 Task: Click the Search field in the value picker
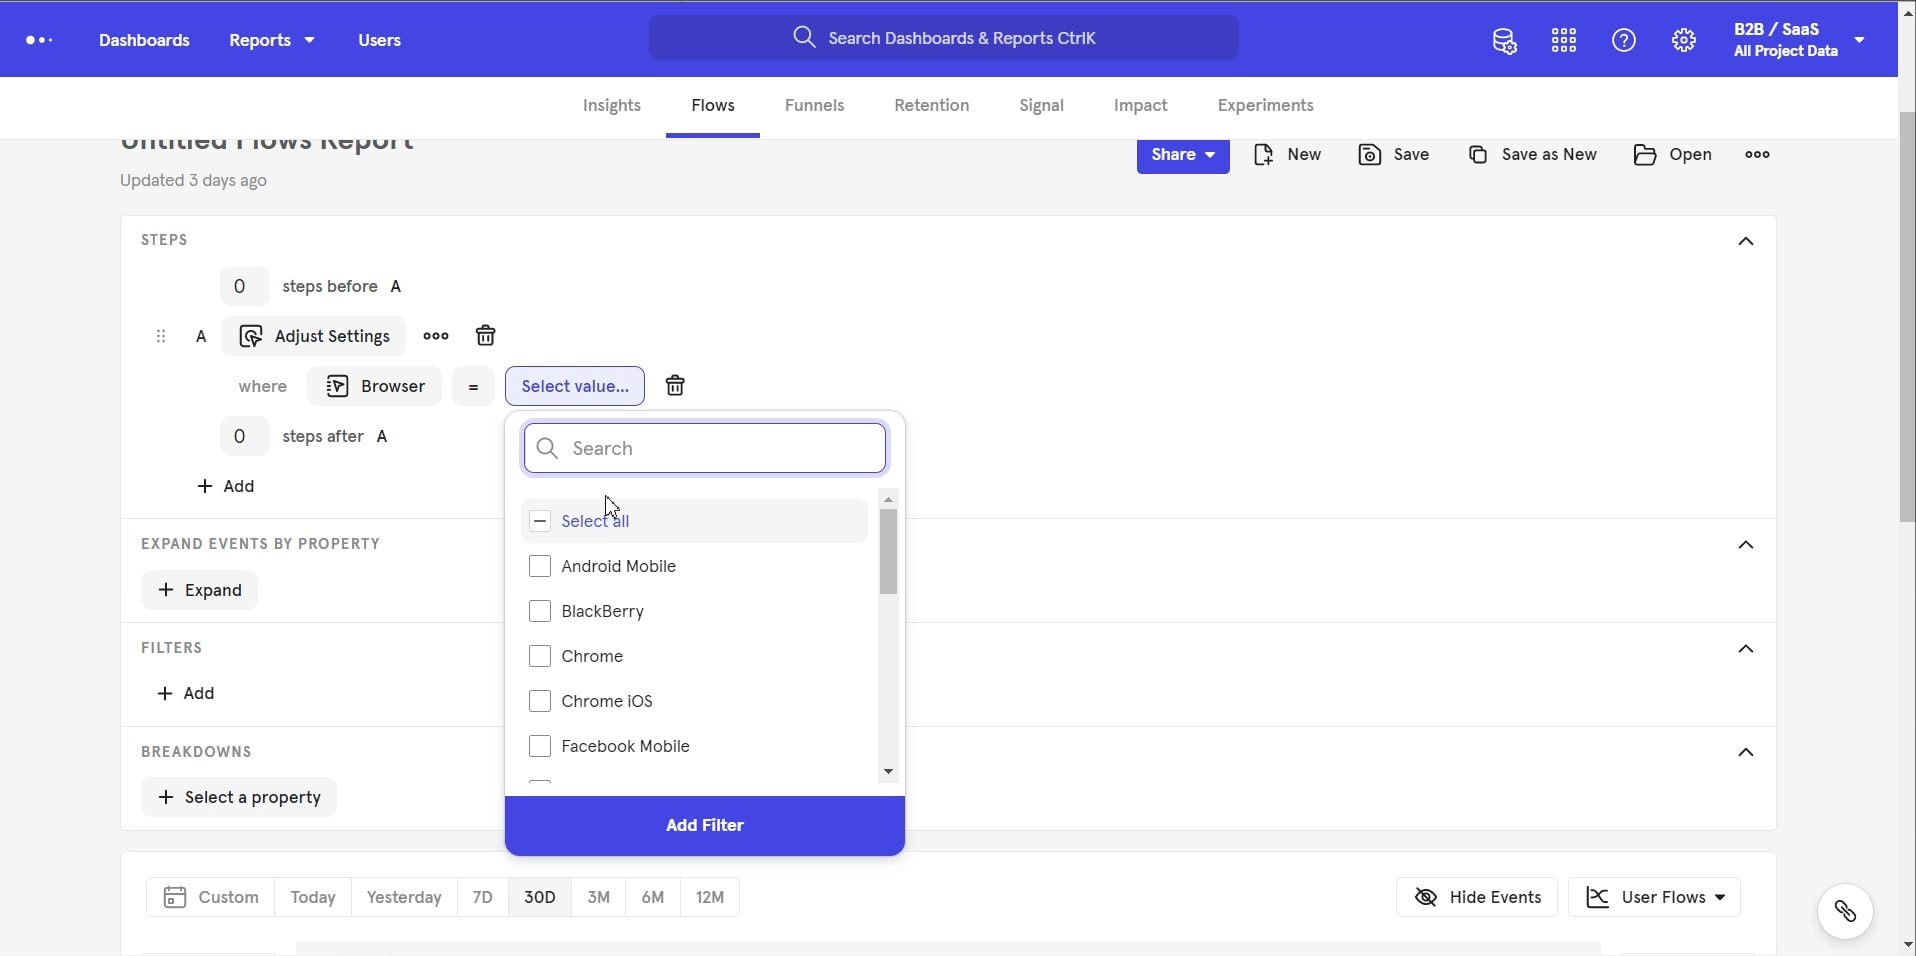704,448
